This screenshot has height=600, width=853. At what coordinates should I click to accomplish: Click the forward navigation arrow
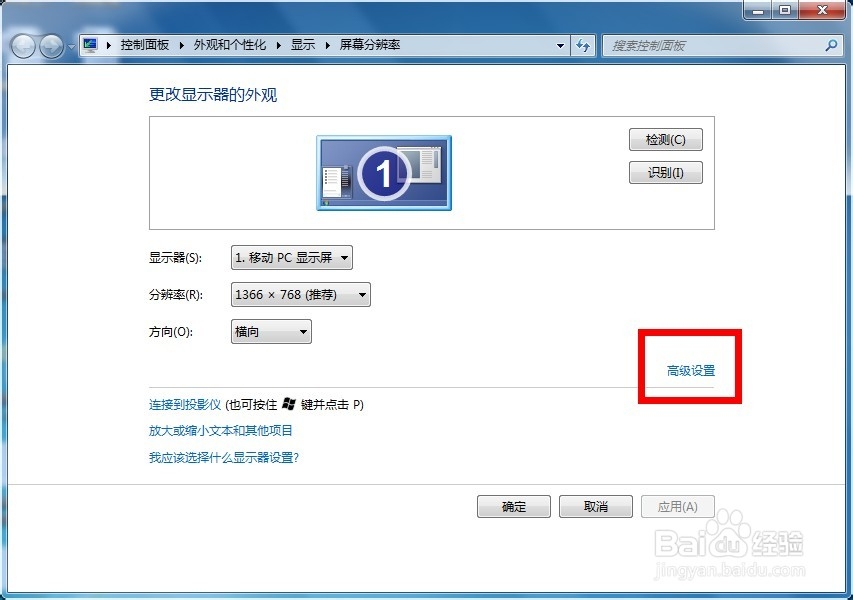point(50,45)
